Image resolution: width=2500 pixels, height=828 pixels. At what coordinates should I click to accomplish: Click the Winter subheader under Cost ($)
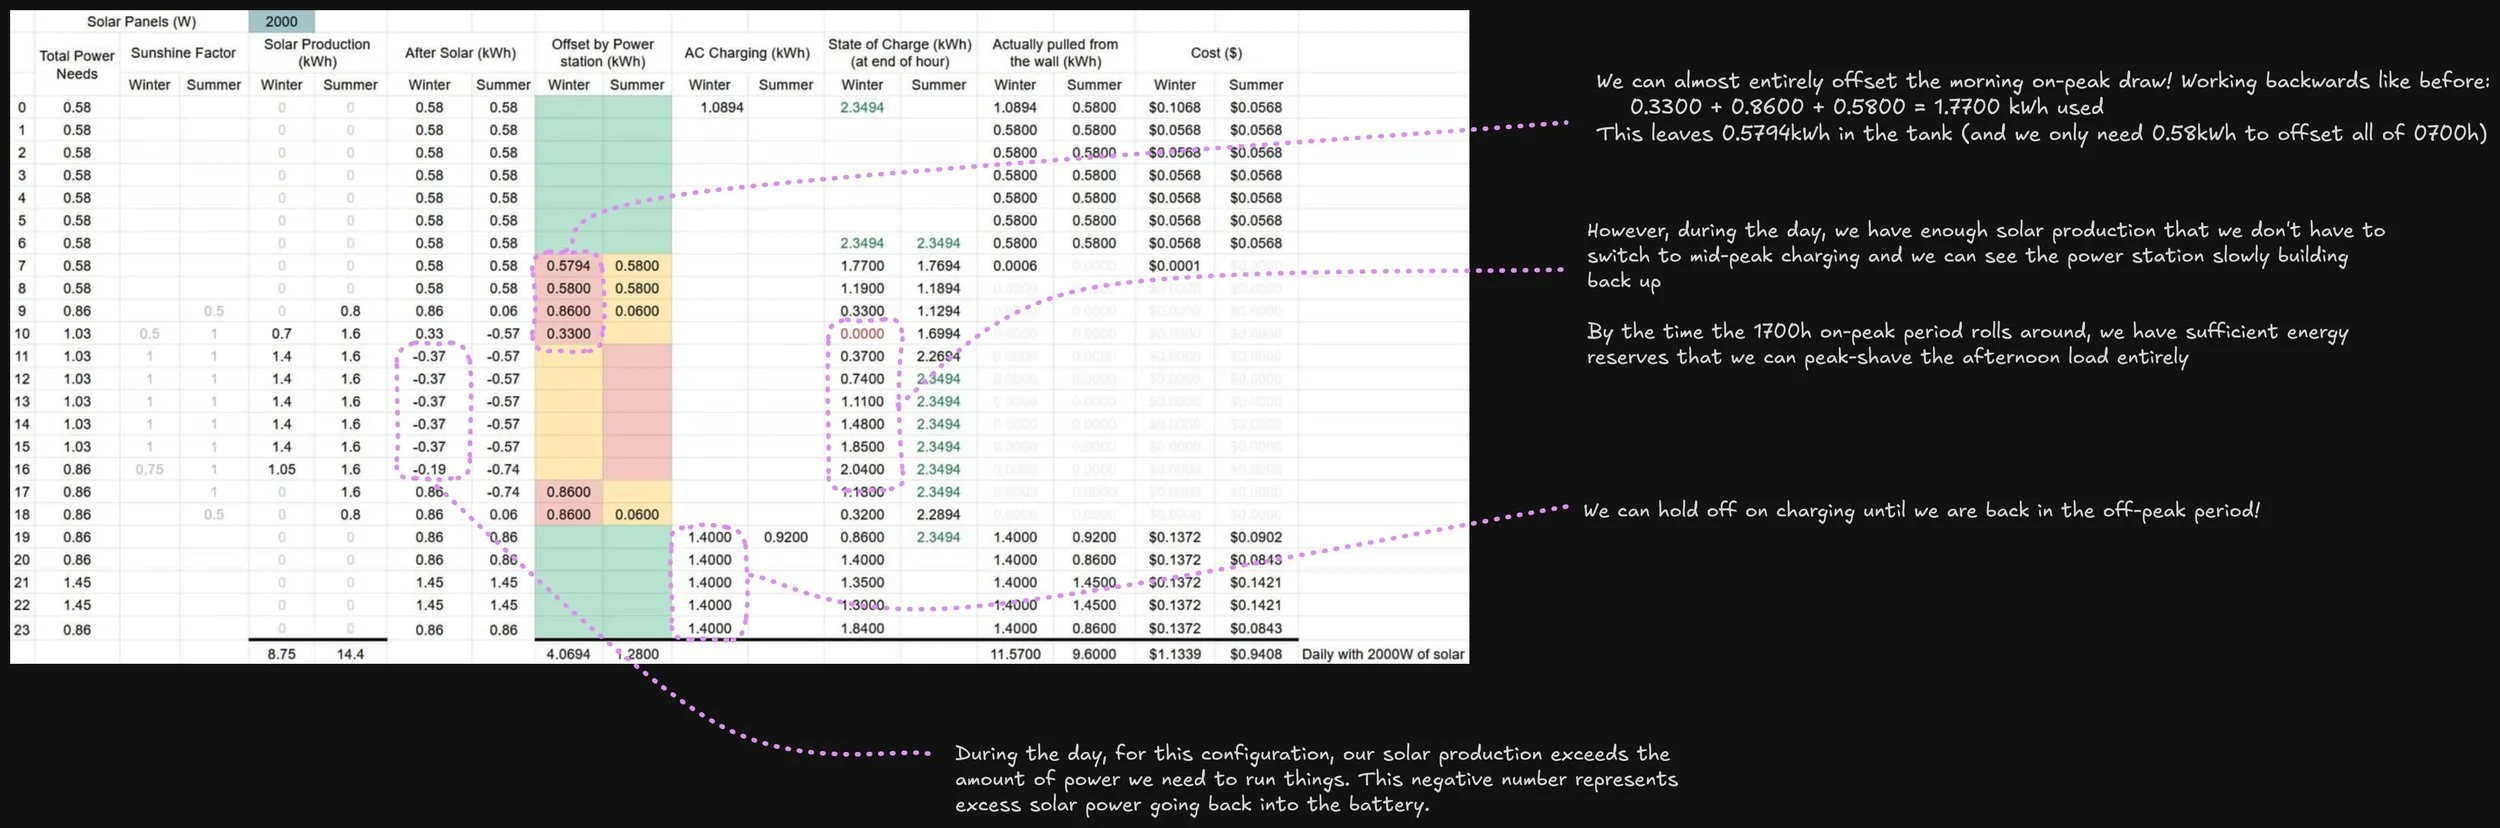(1175, 85)
